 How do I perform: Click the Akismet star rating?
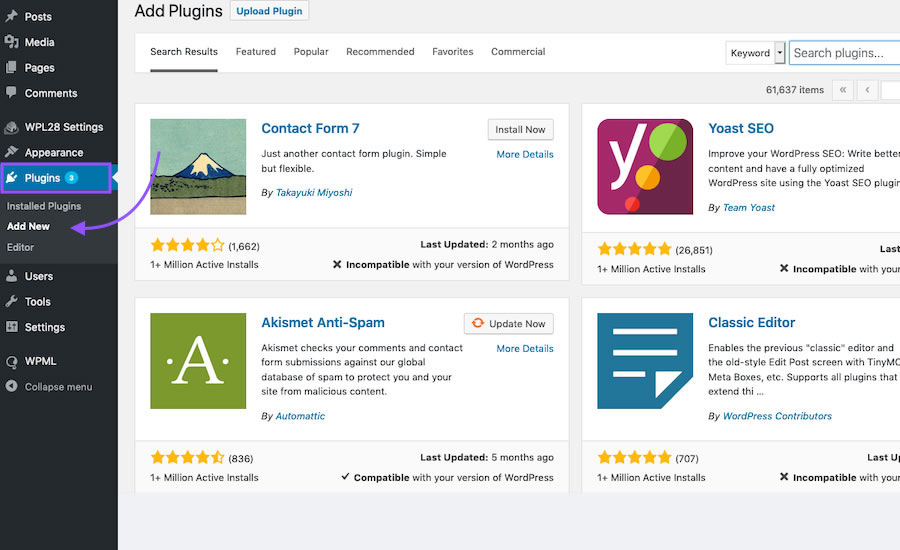[x=188, y=458]
